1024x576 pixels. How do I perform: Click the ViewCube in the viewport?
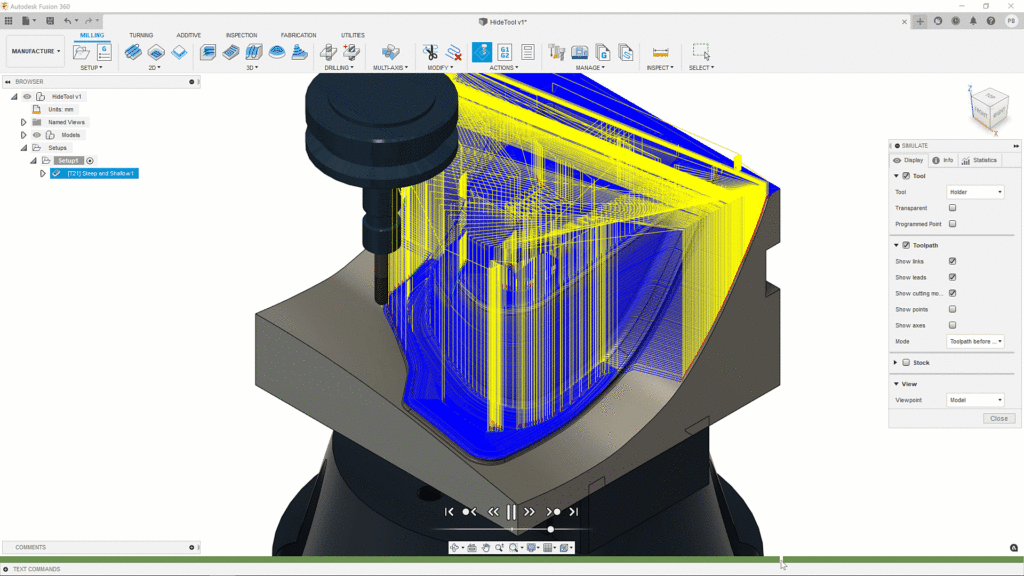[990, 109]
